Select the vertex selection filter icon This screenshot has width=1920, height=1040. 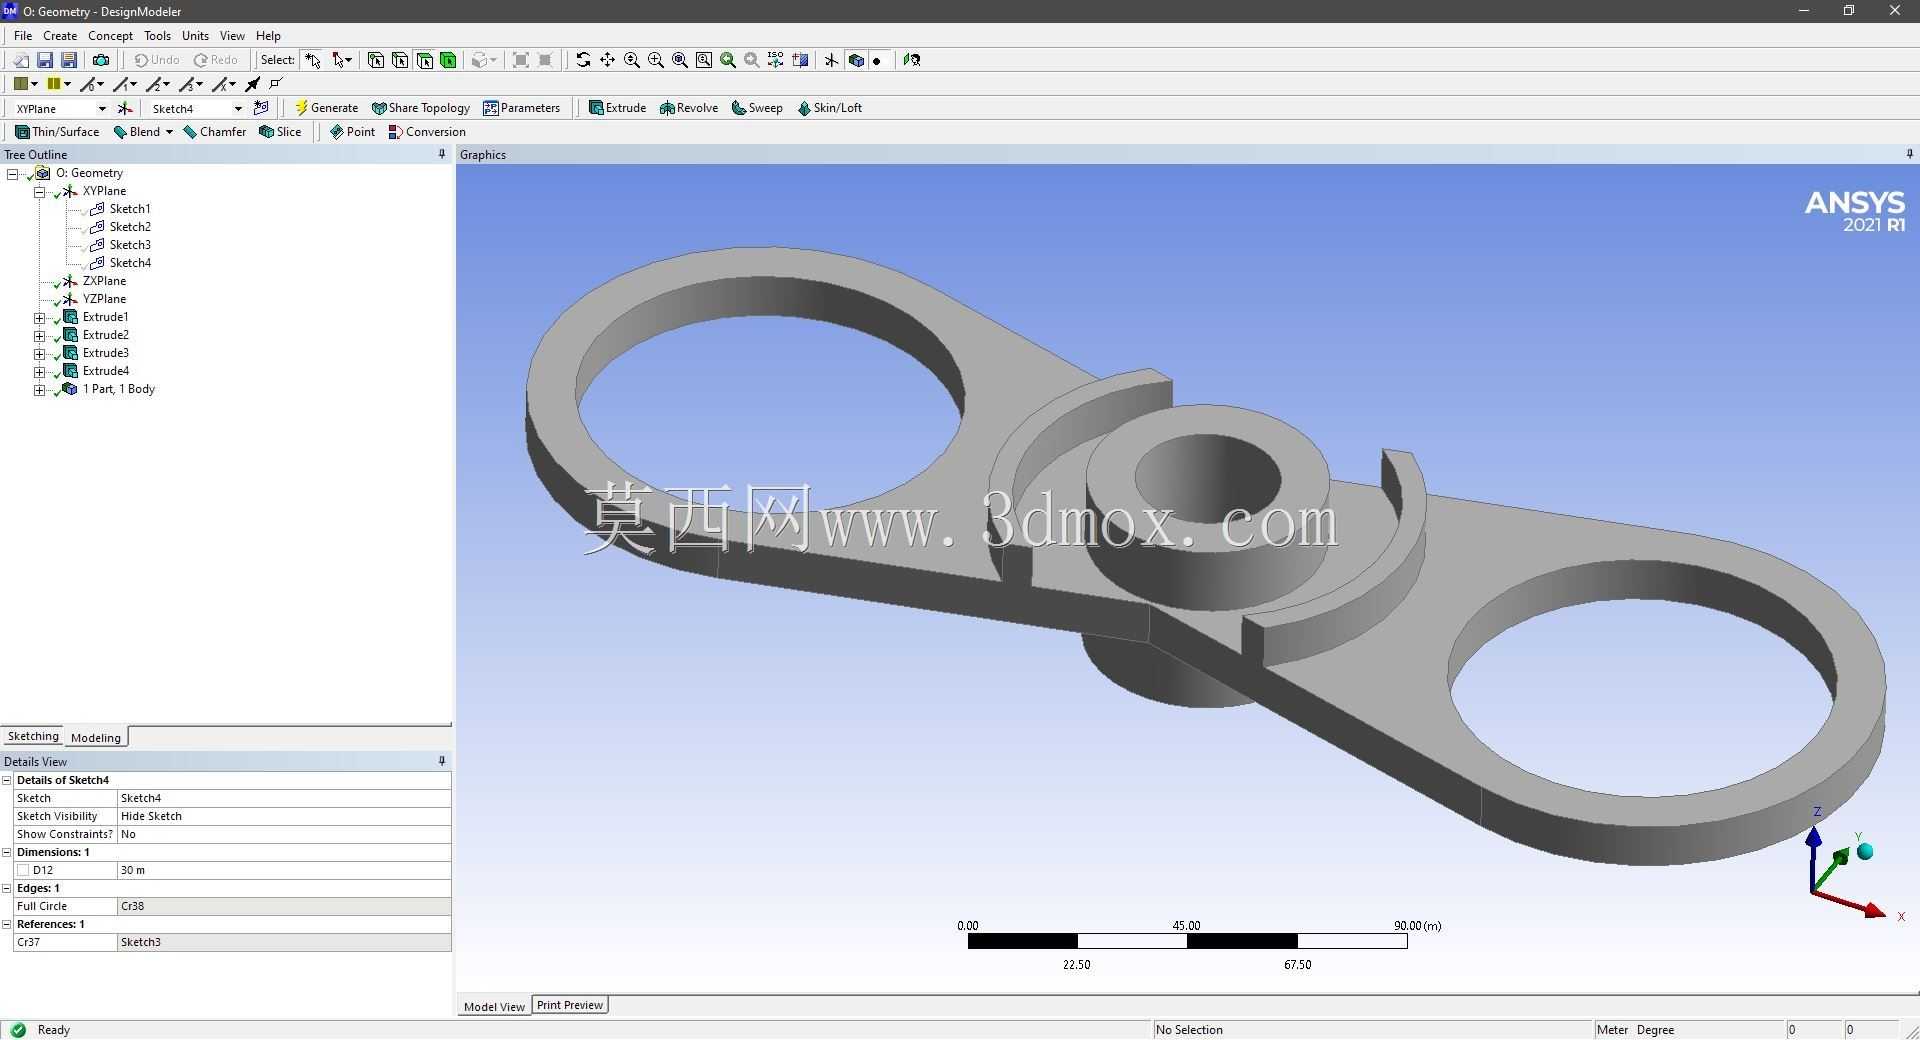pos(376,60)
